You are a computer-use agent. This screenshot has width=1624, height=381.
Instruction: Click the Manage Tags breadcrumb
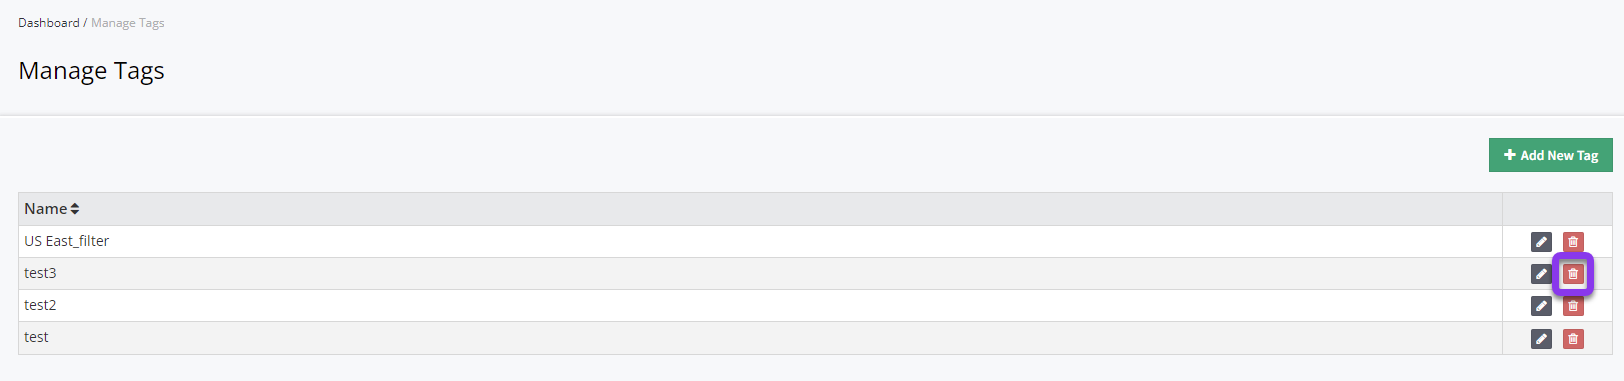[128, 23]
